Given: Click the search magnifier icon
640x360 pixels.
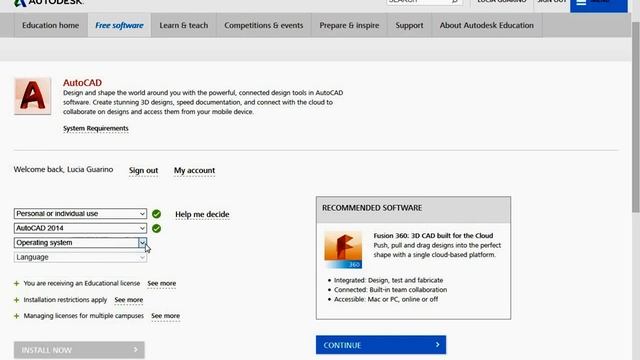Looking at the screenshot, I should tap(455, 2).
